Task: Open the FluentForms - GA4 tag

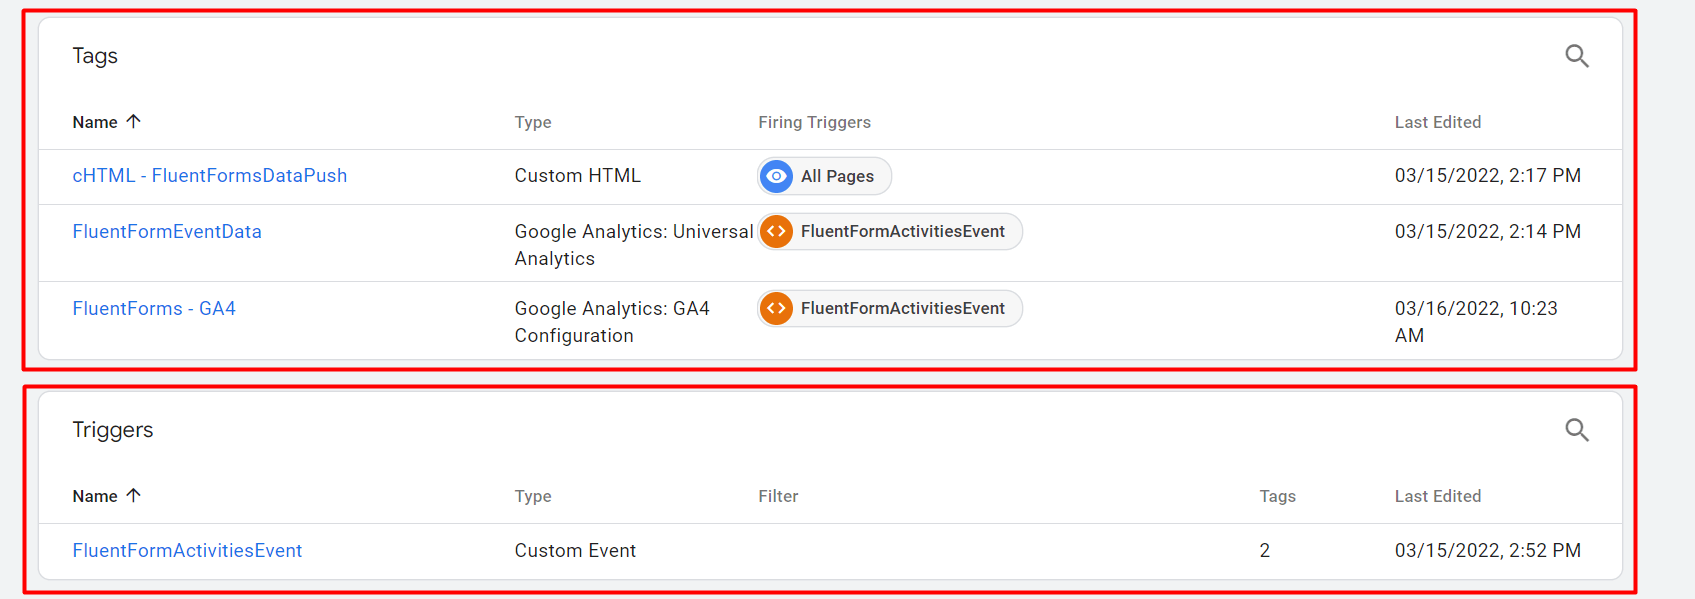Action: tap(154, 308)
